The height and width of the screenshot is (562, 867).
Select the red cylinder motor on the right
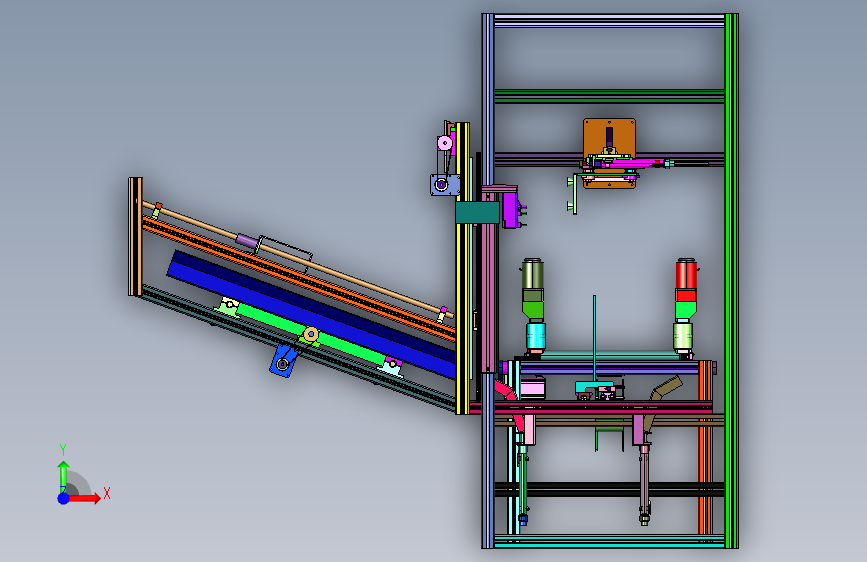[686, 280]
